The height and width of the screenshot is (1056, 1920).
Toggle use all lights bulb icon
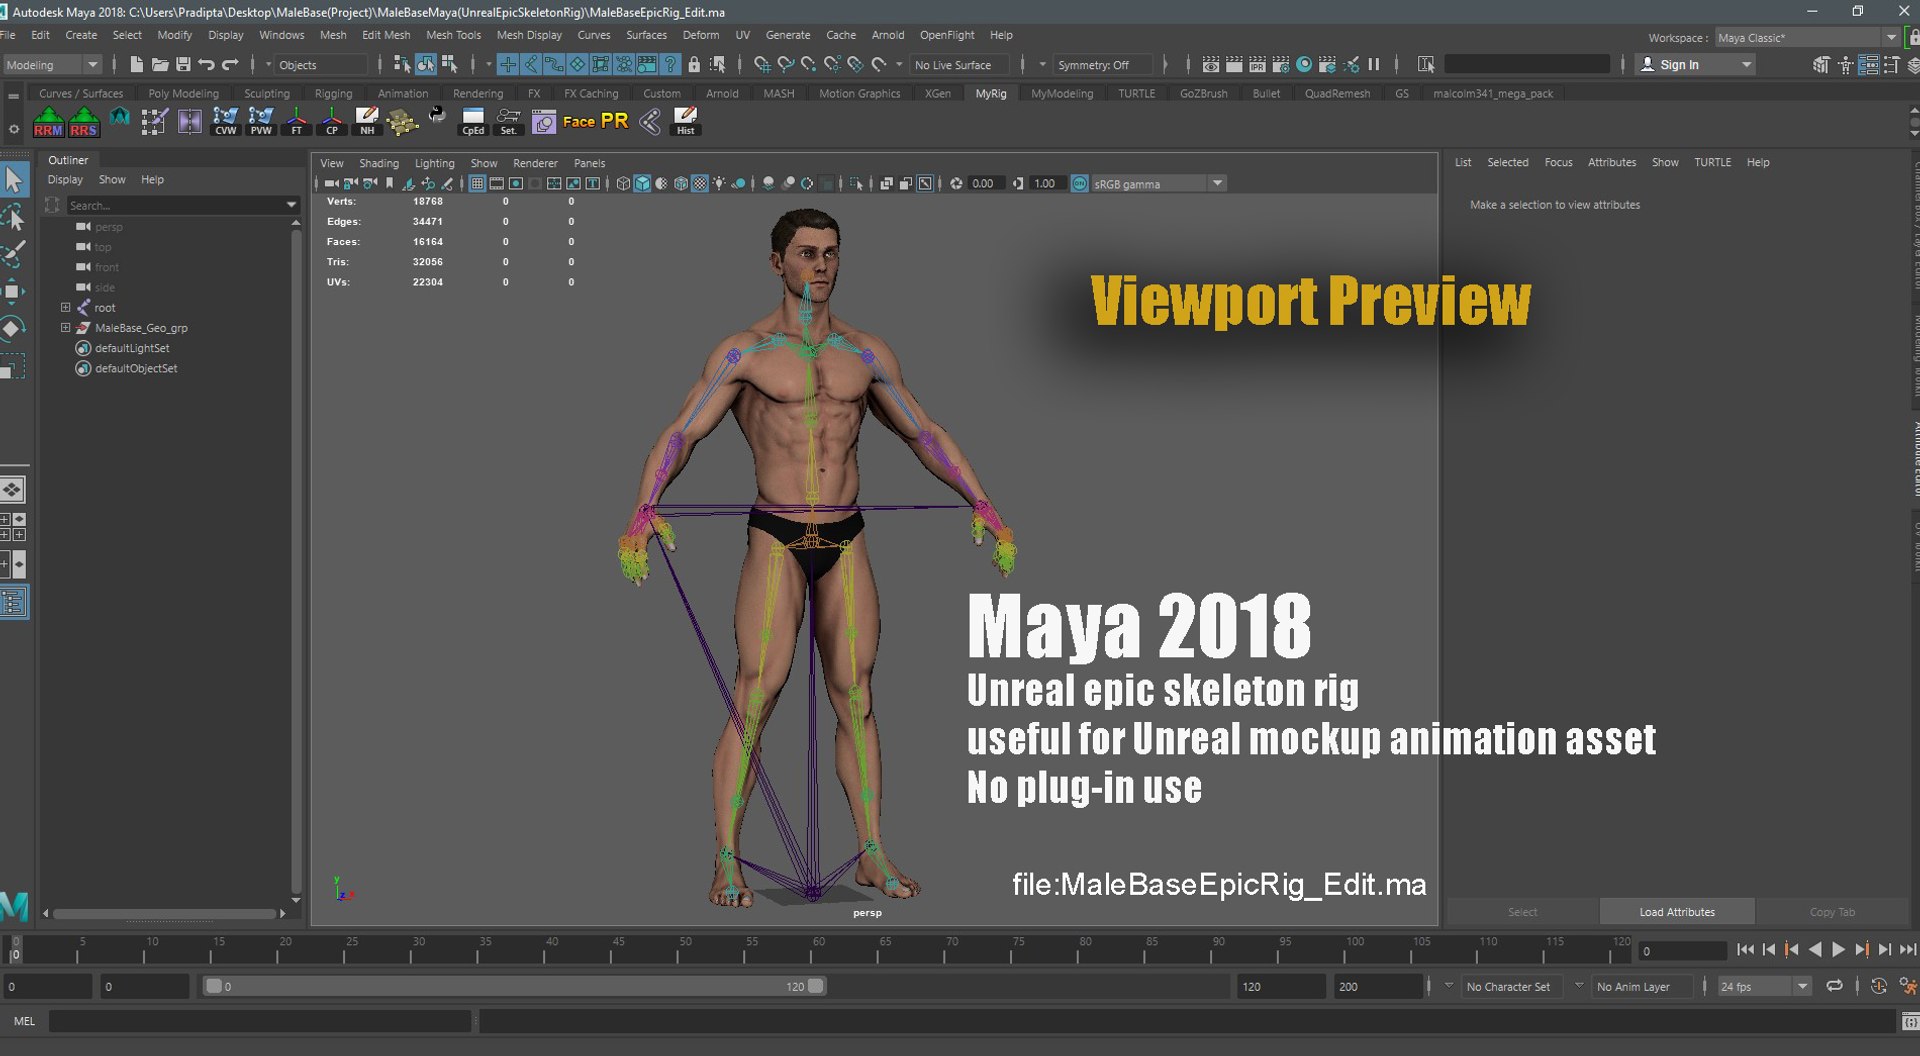coord(719,184)
